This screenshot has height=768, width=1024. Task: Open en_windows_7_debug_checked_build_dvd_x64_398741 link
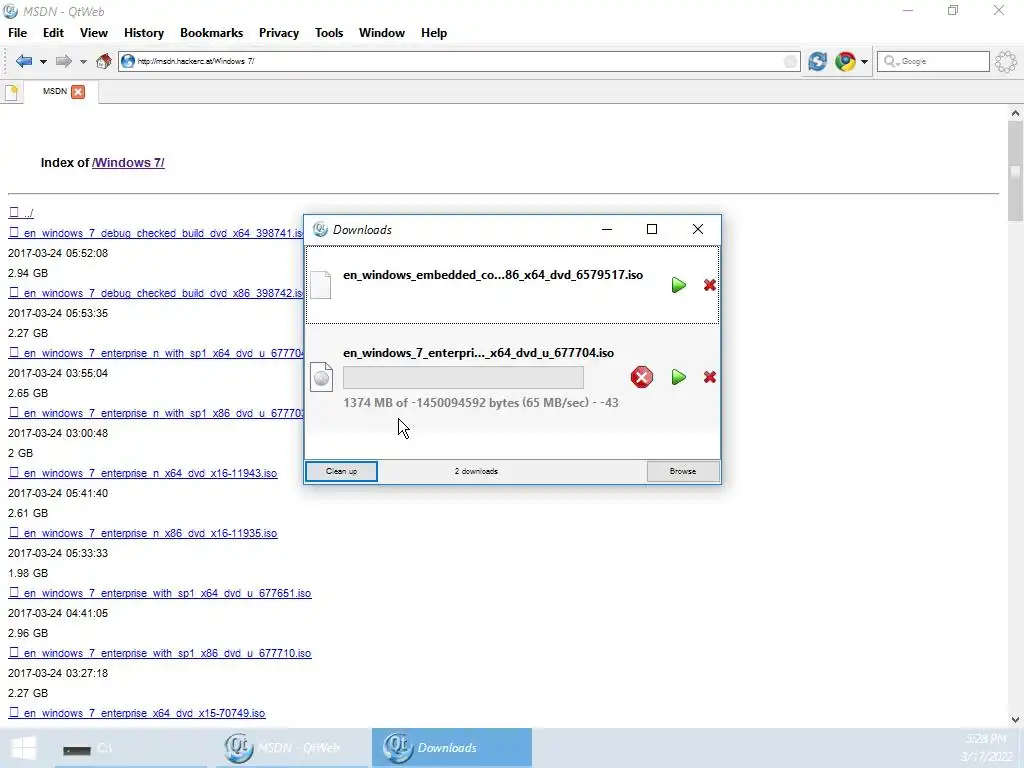coord(155,233)
